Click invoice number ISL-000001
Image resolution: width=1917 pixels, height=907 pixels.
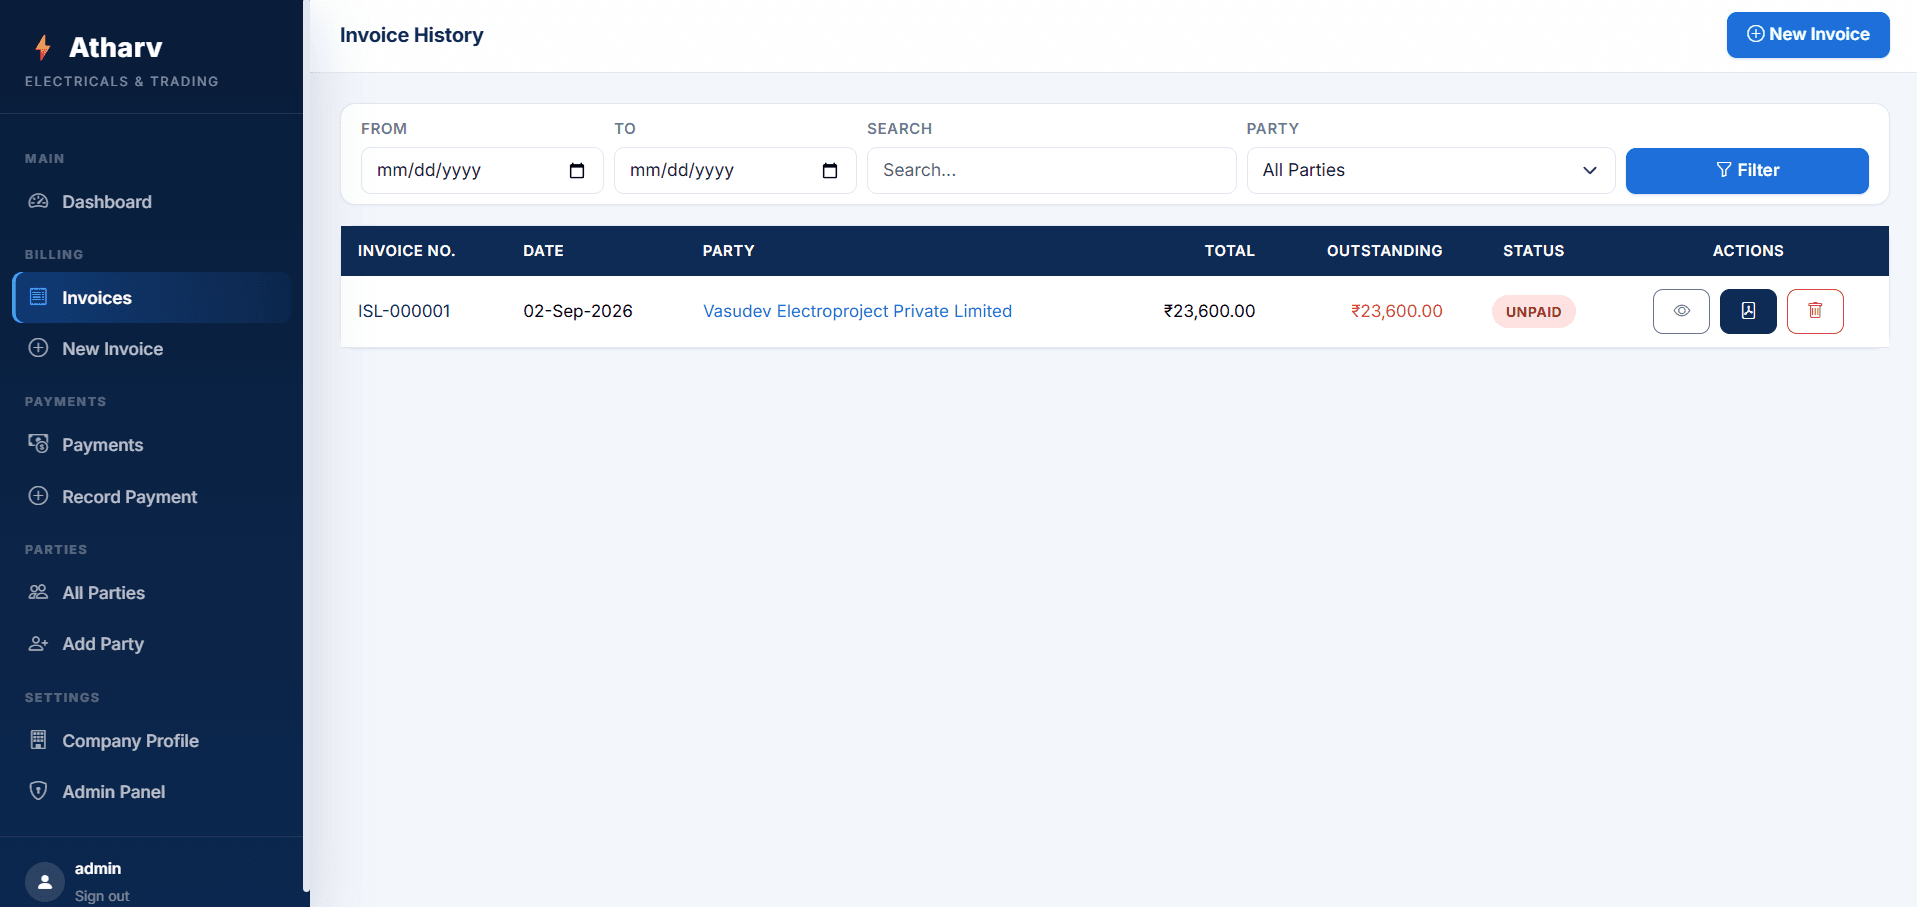[404, 311]
